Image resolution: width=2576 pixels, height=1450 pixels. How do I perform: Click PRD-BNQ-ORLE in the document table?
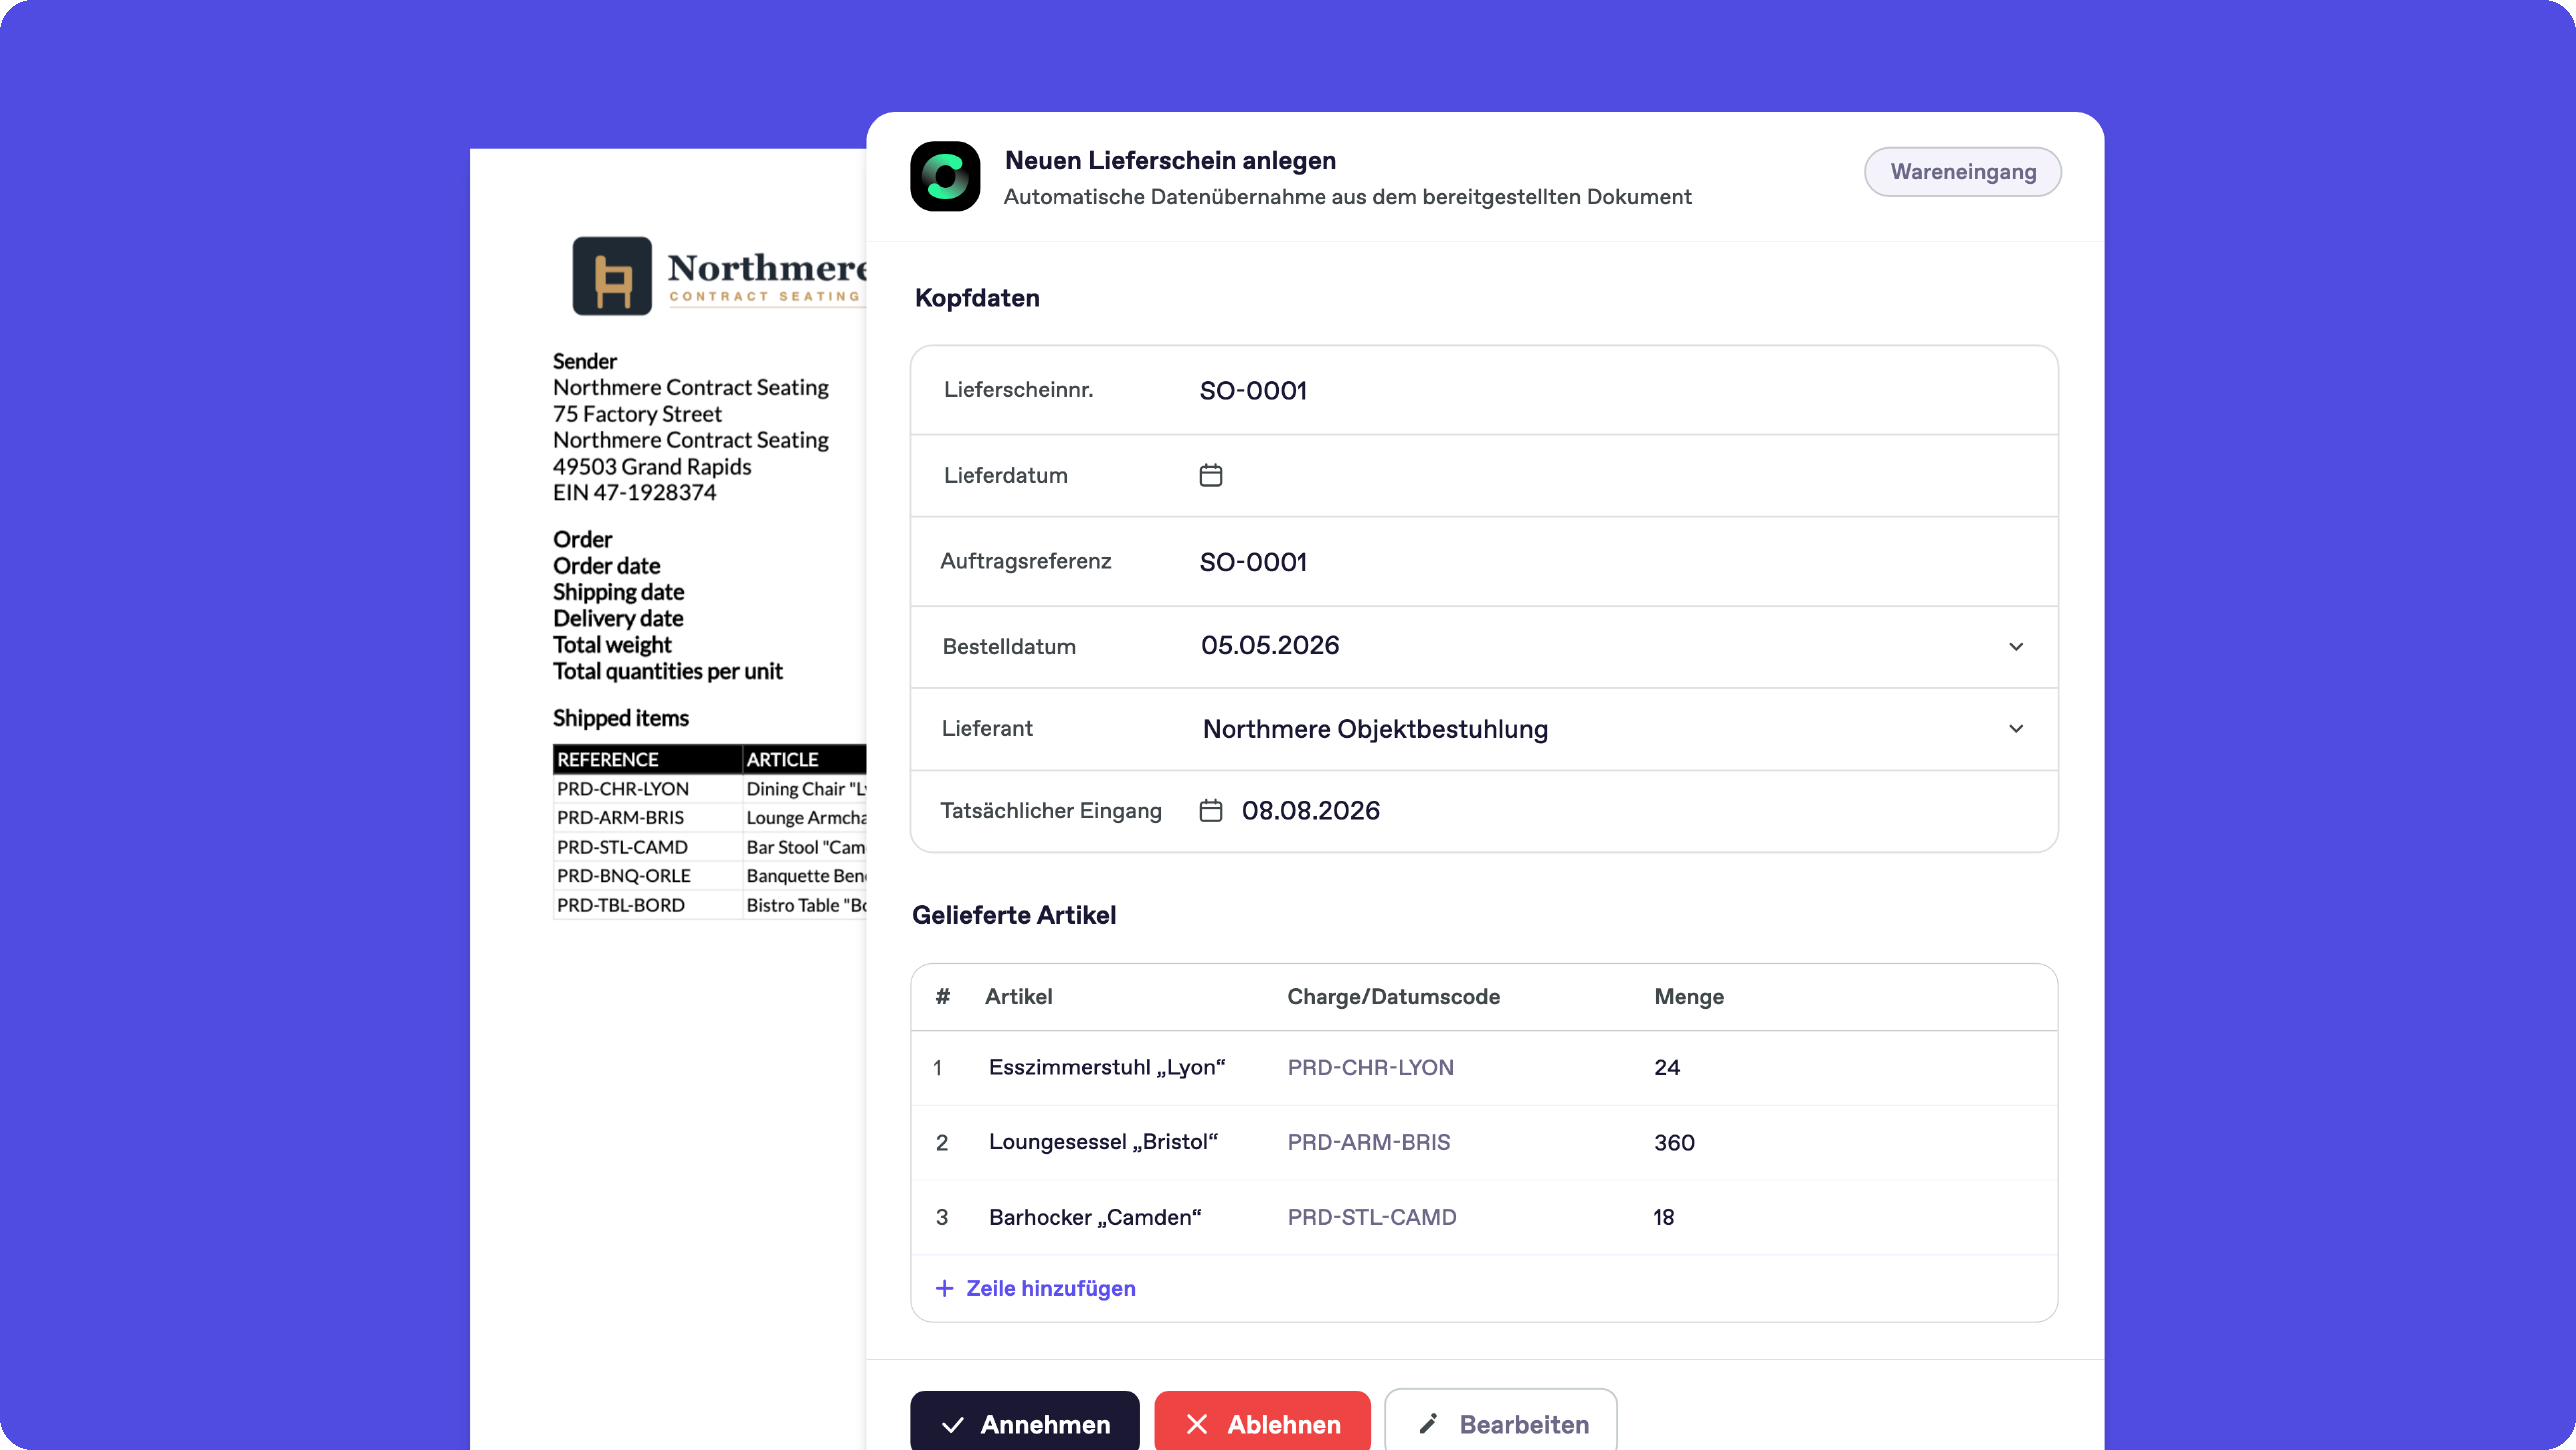point(624,875)
